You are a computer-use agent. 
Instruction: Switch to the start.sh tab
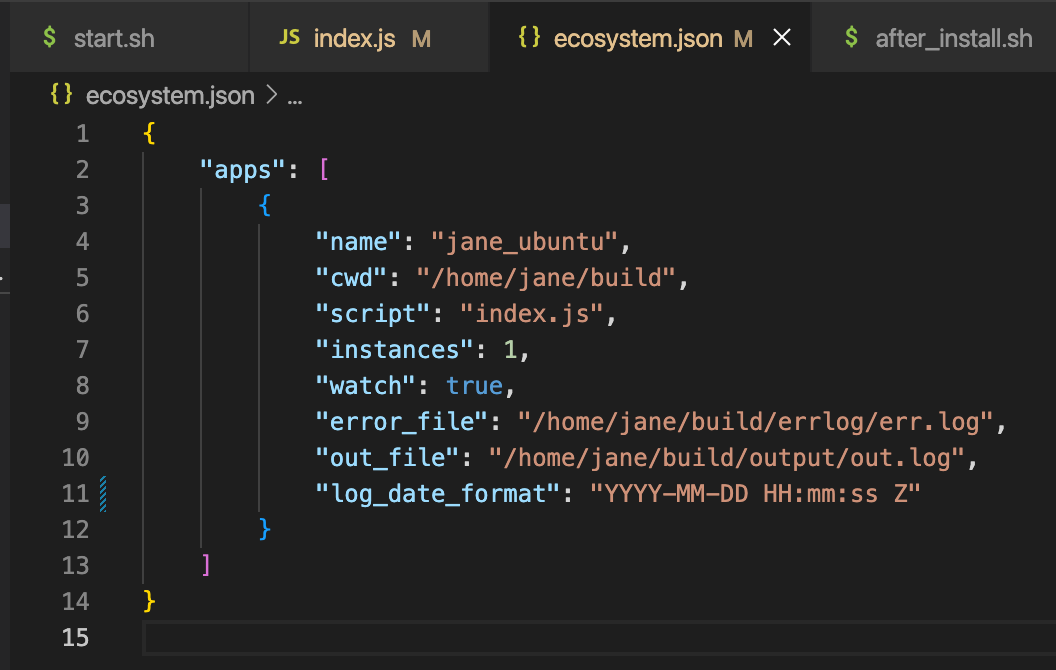point(128,38)
